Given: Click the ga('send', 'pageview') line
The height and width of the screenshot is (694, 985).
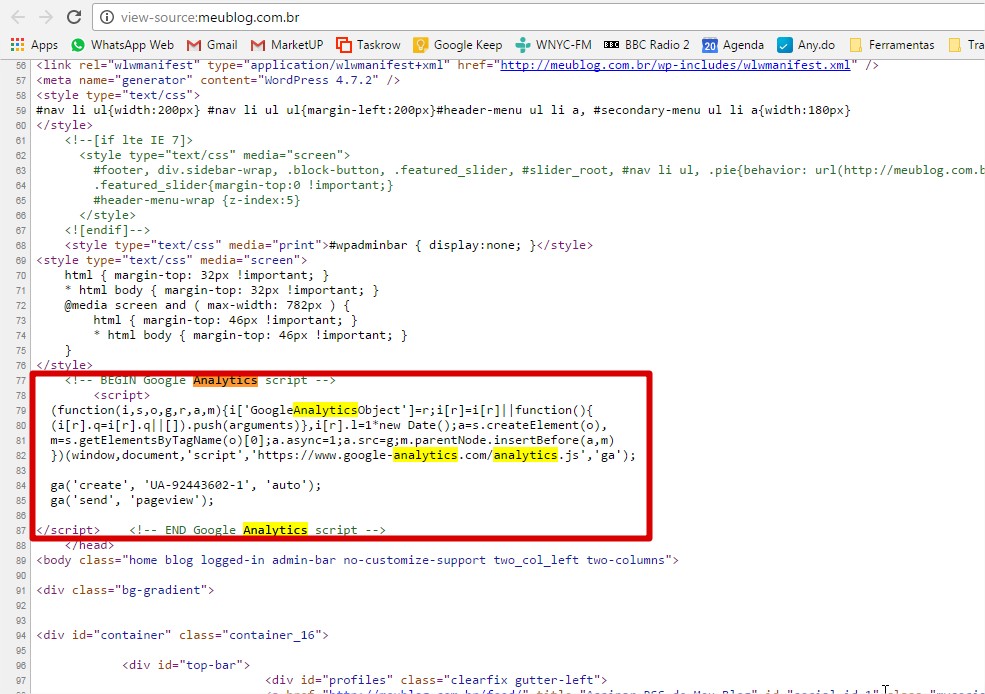Looking at the screenshot, I should (x=133, y=501).
